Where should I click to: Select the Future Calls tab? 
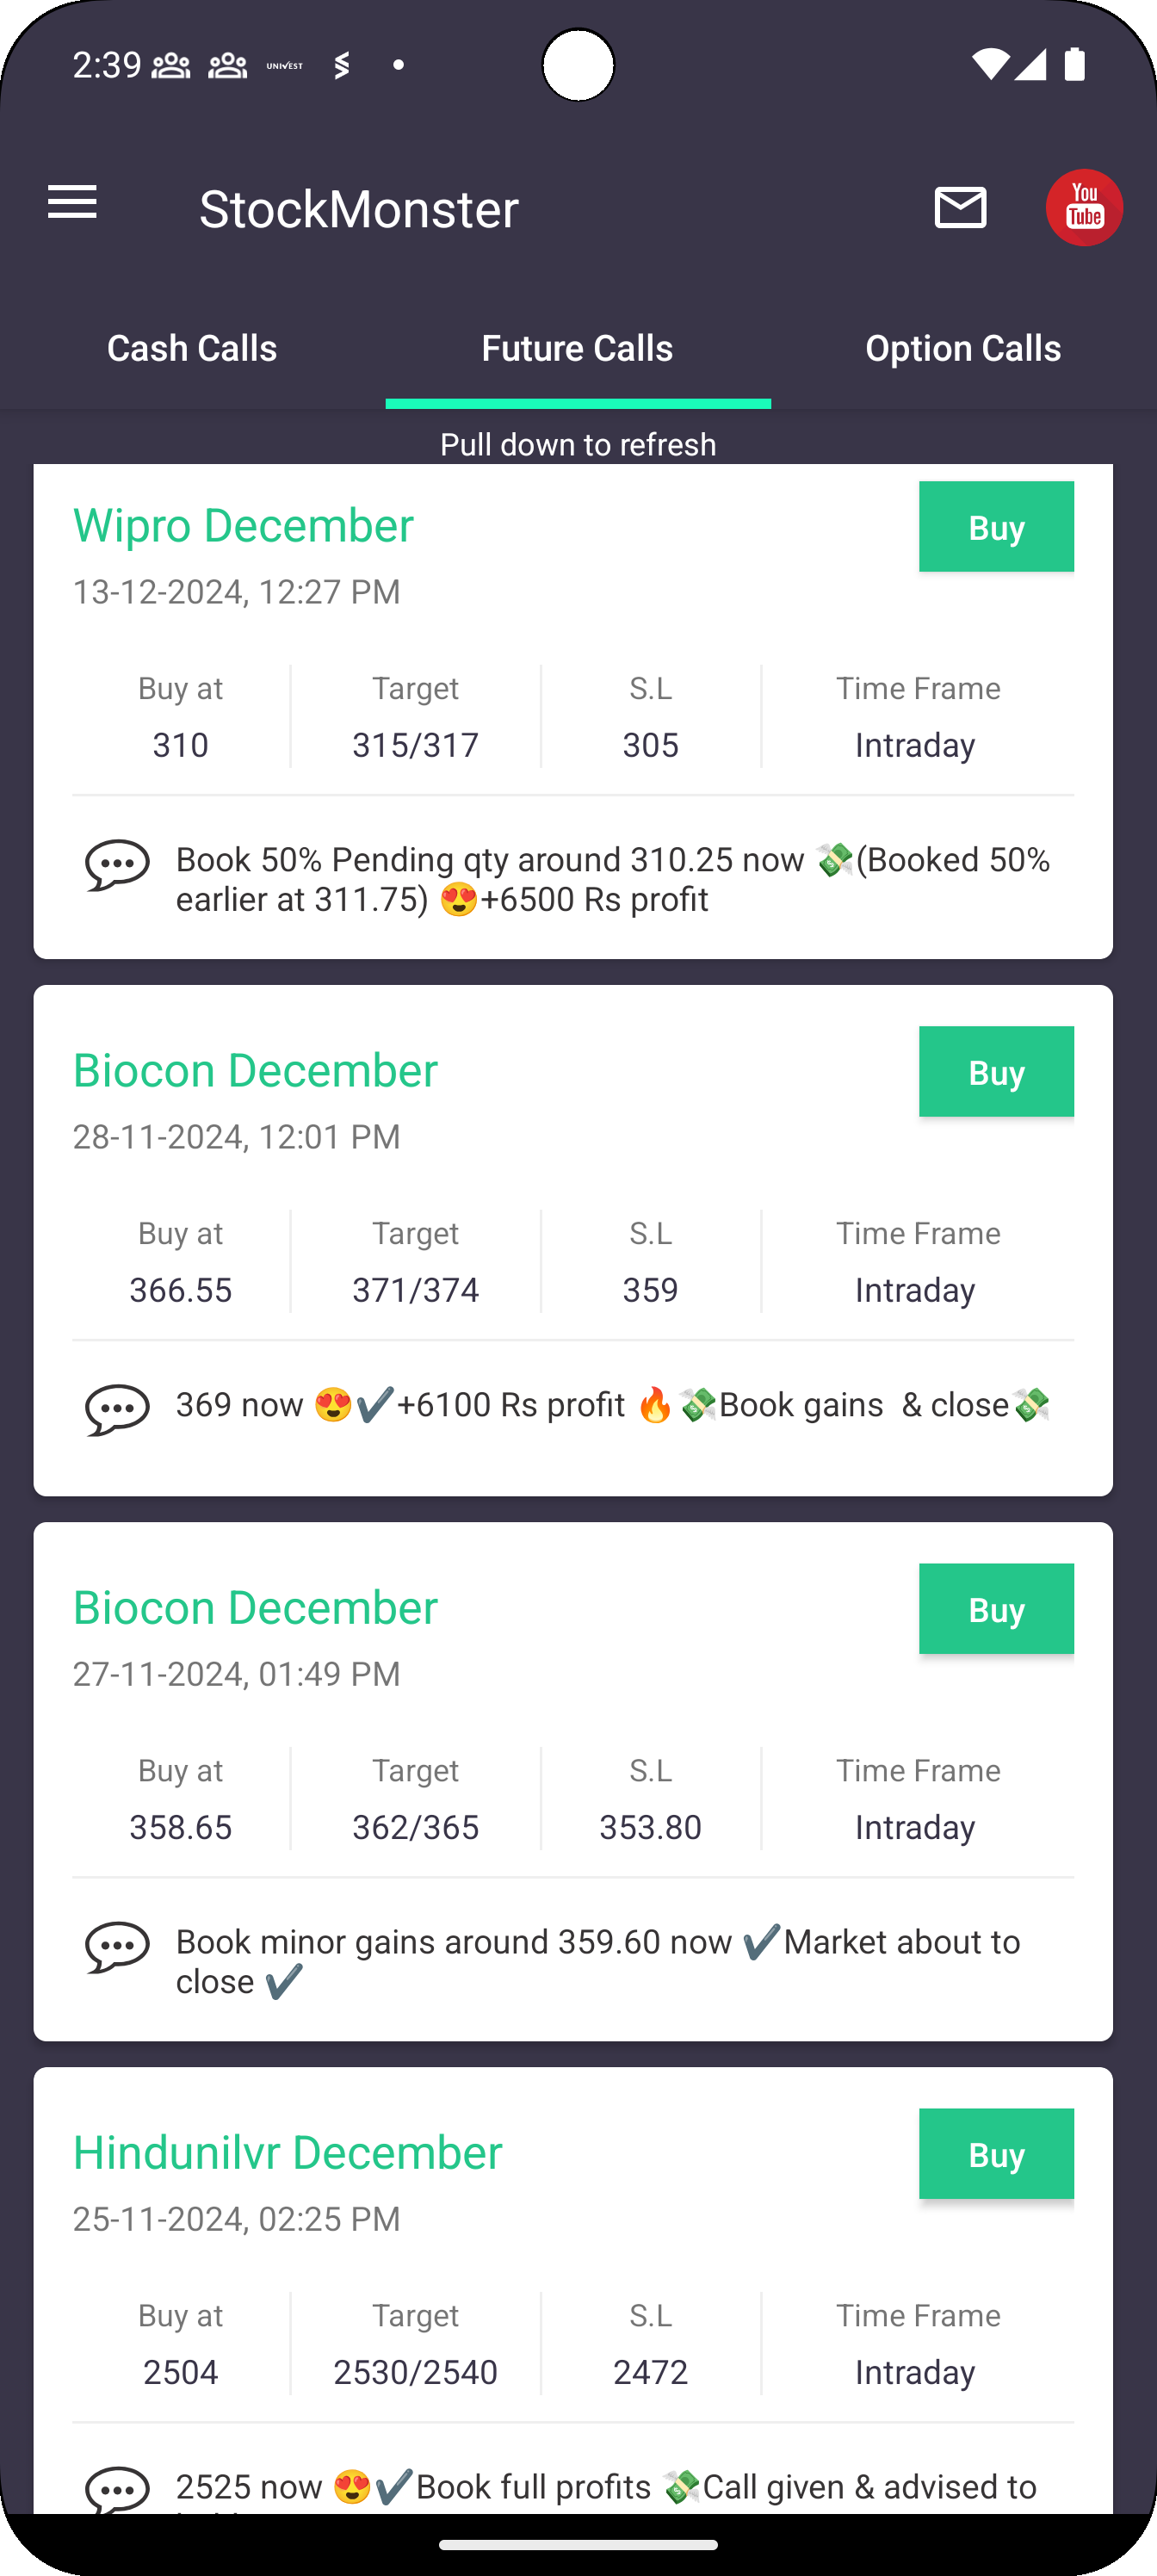[577, 349]
